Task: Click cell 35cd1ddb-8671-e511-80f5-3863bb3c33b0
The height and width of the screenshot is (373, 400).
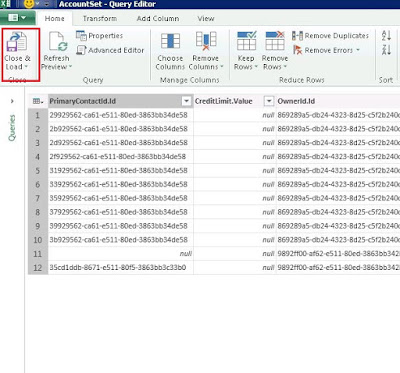Action: (x=121, y=268)
